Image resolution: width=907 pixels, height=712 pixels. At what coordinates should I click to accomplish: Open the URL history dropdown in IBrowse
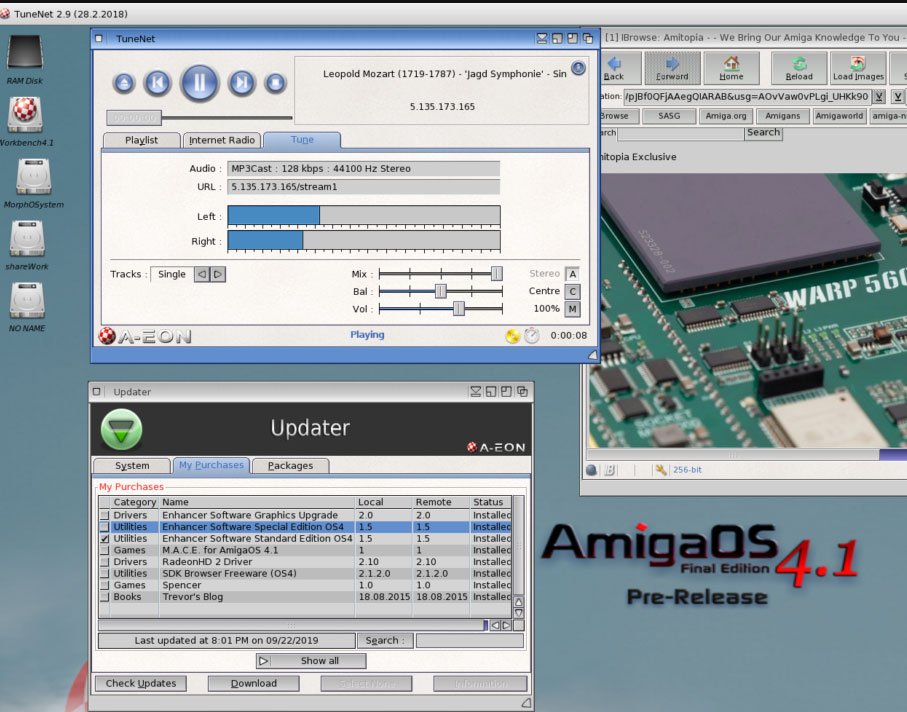879,97
